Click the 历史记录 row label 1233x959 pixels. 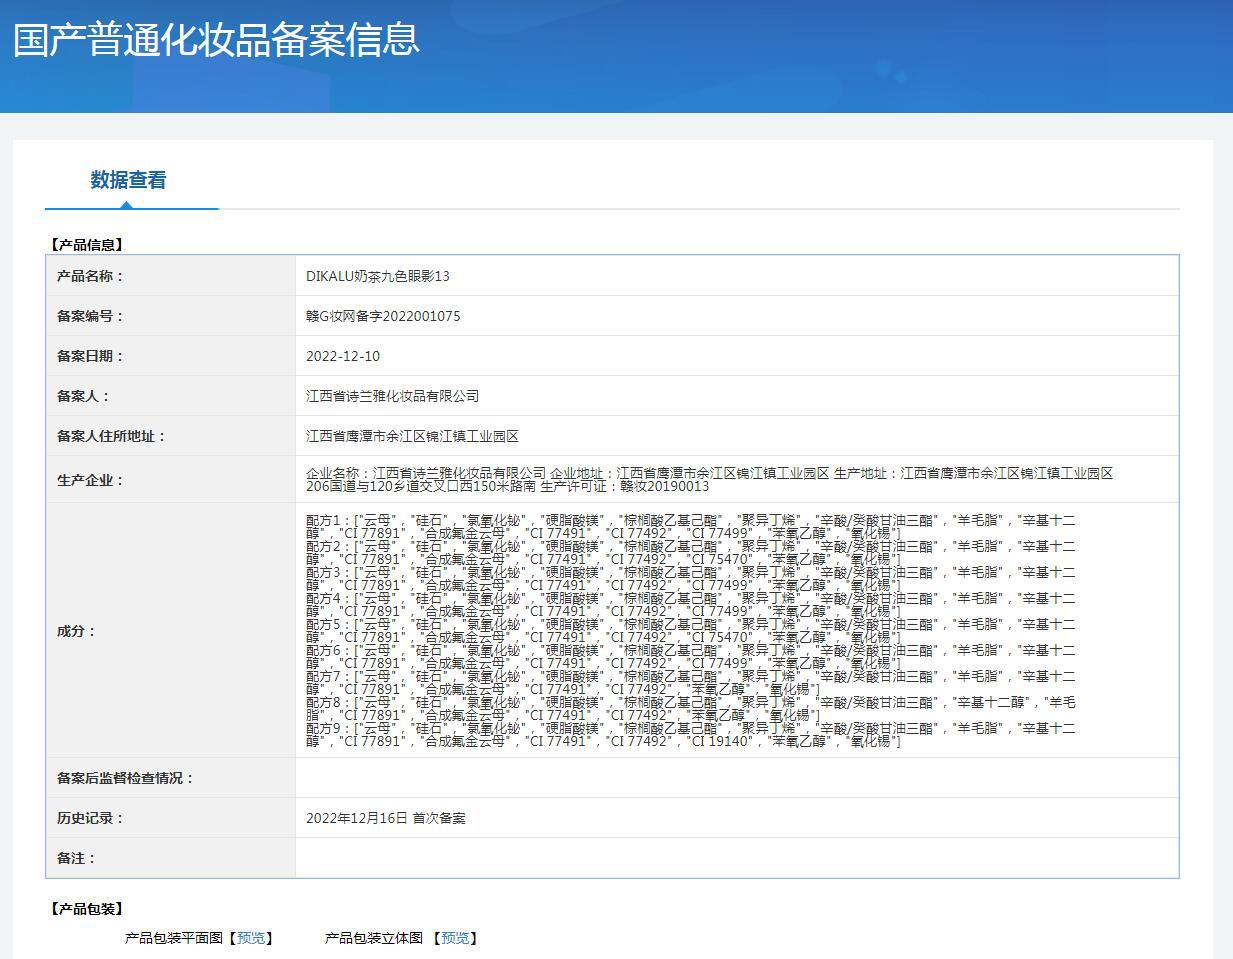(x=90, y=818)
